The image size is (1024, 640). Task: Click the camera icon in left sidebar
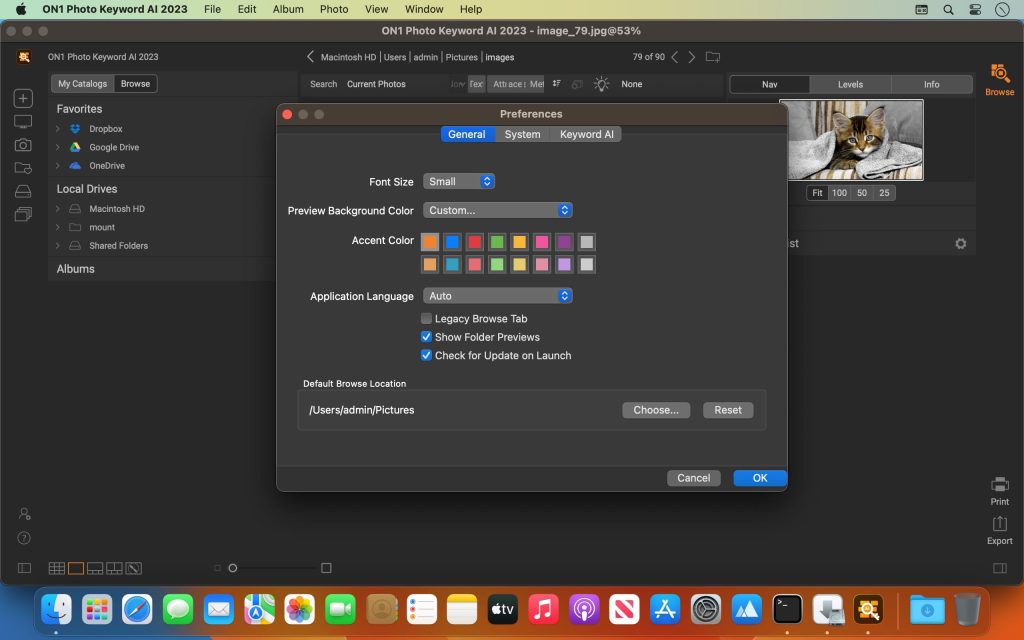point(23,145)
